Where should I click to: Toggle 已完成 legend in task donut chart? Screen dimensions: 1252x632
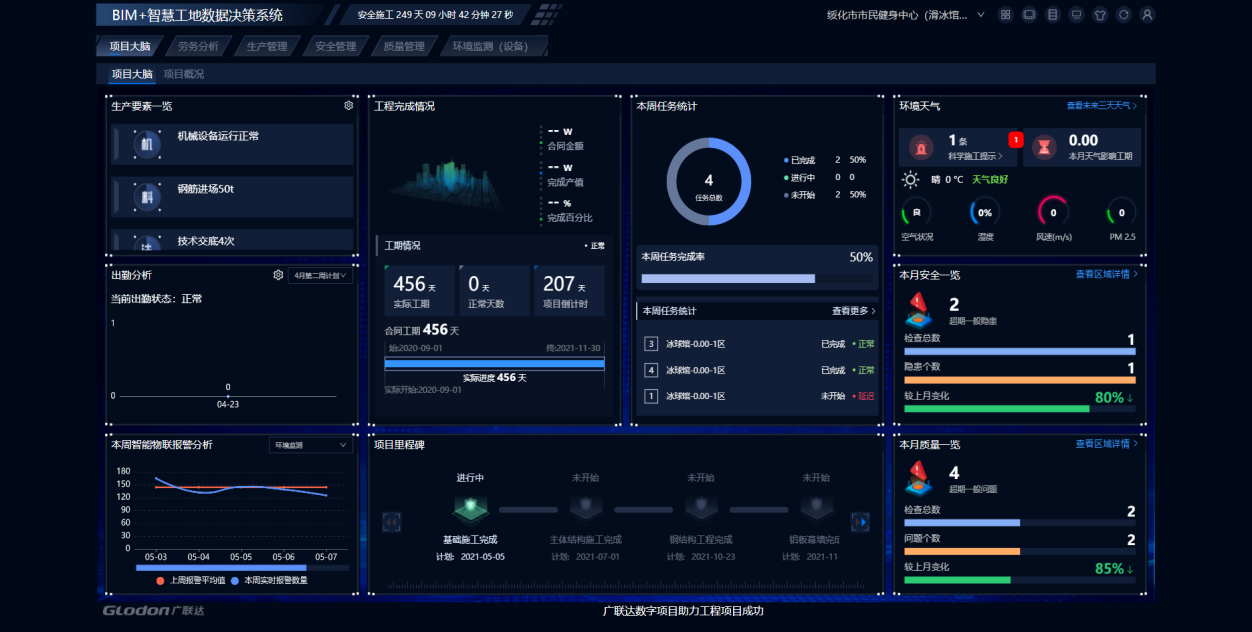pyautogui.click(x=800, y=160)
